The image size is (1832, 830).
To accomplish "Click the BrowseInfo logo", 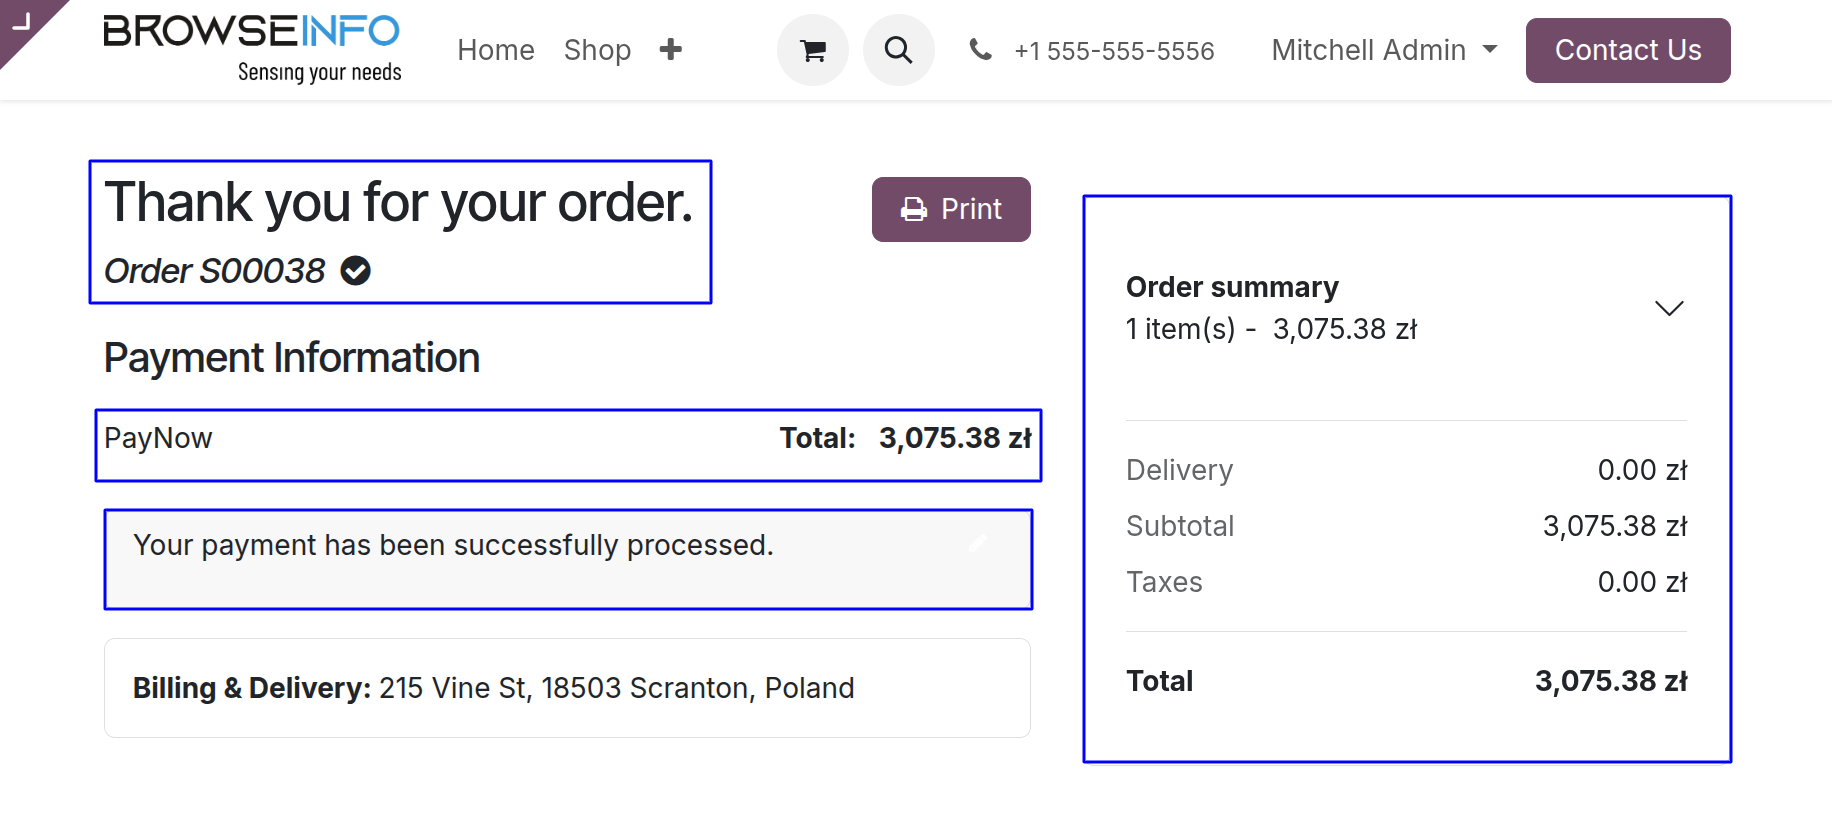I will point(252,47).
